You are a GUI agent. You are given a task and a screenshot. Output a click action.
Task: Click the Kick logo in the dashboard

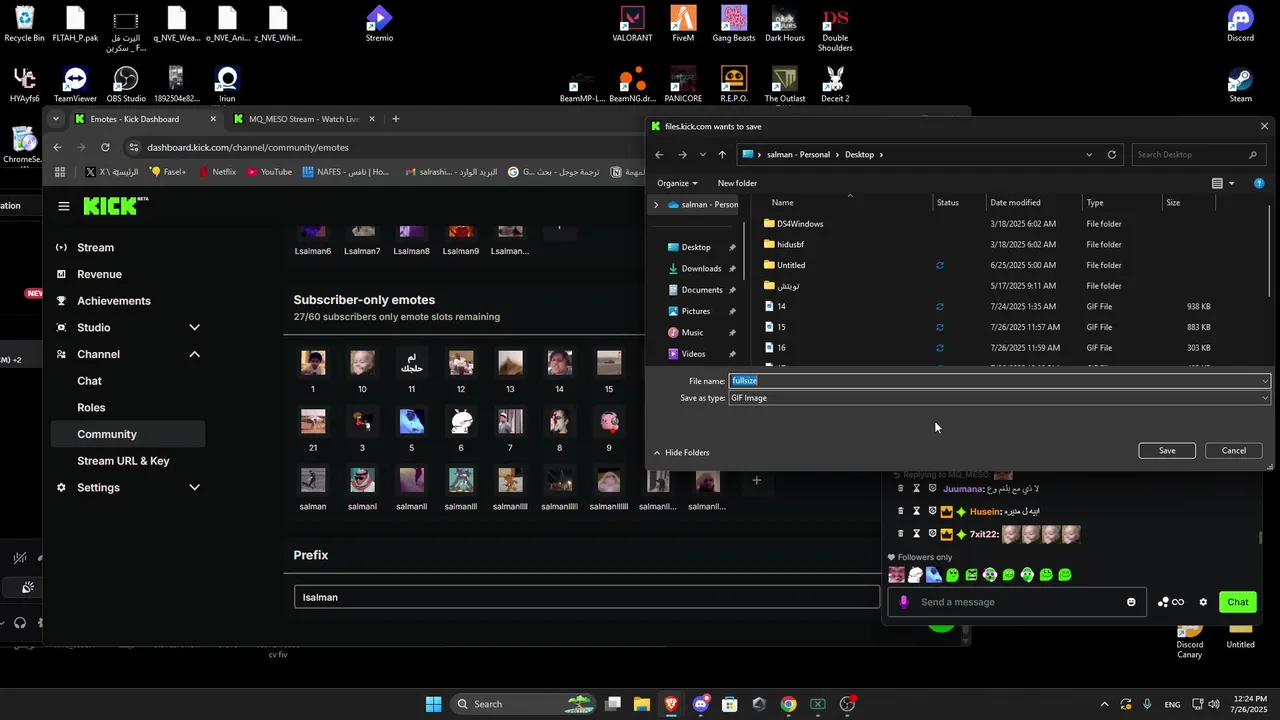pos(115,206)
